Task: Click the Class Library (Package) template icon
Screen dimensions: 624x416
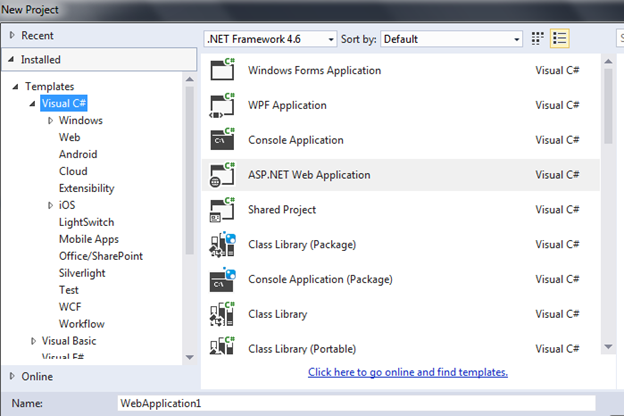Action: (222, 244)
